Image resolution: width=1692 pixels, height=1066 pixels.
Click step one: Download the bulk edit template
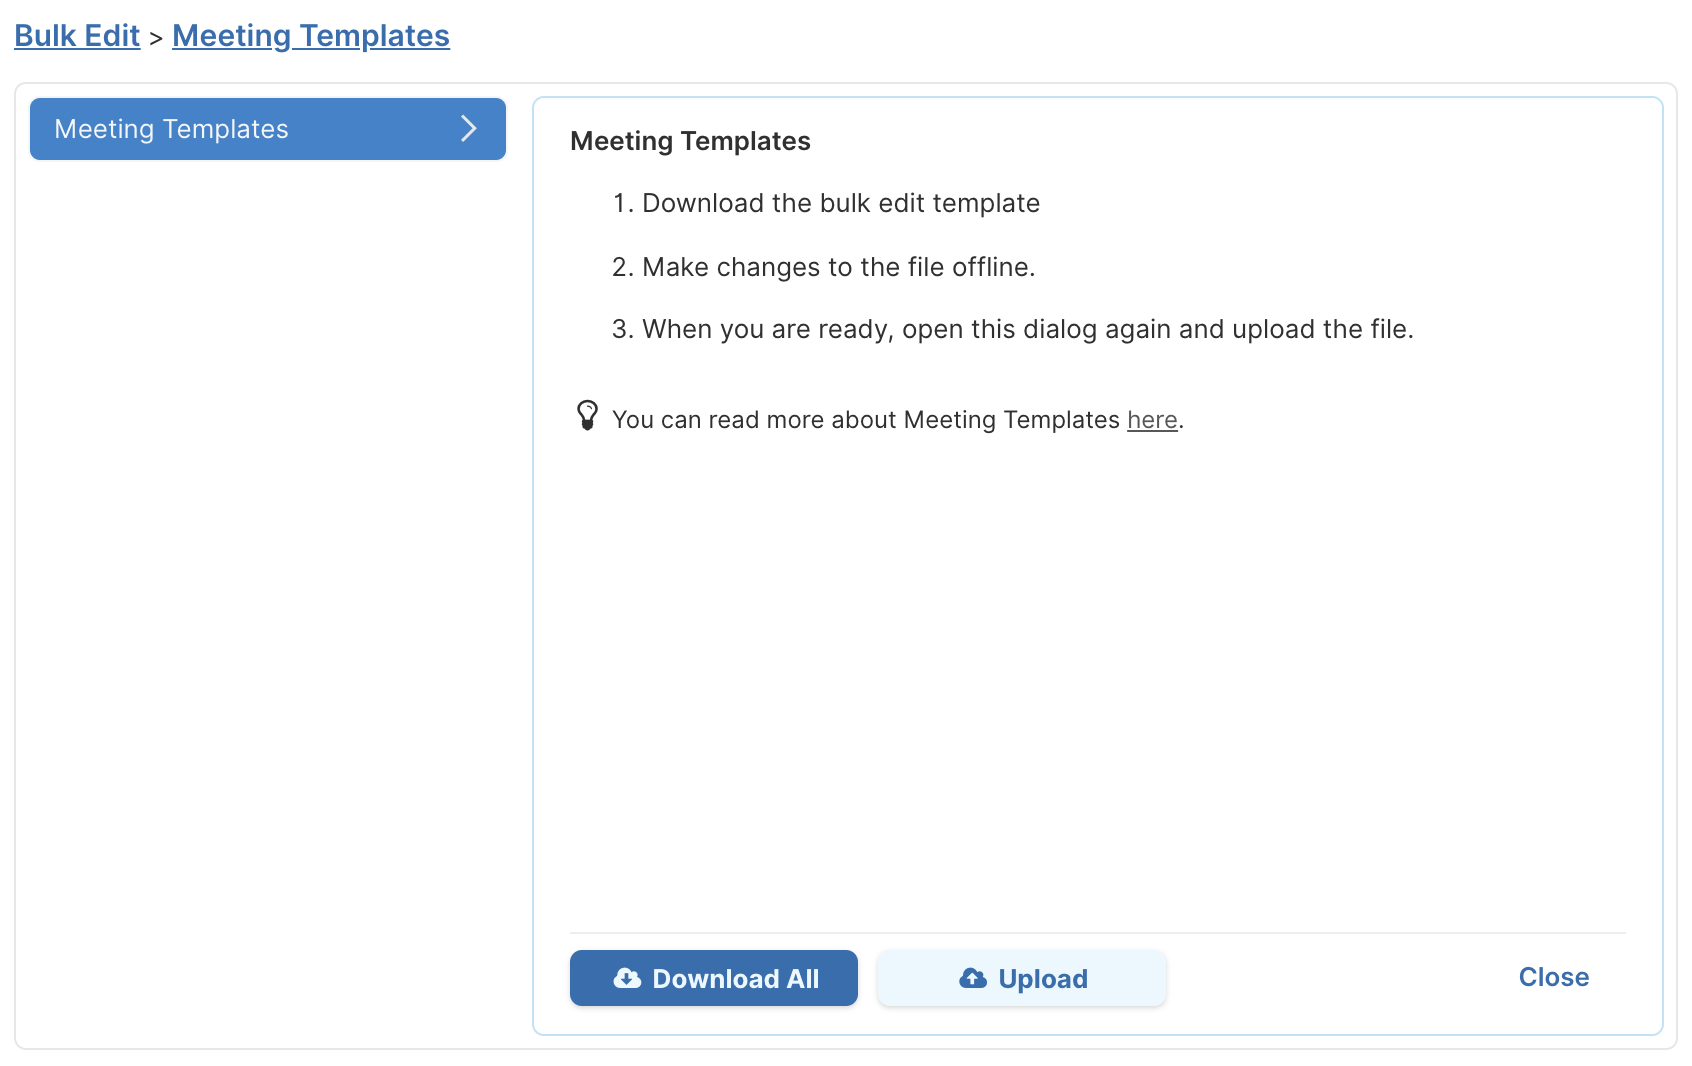826,203
